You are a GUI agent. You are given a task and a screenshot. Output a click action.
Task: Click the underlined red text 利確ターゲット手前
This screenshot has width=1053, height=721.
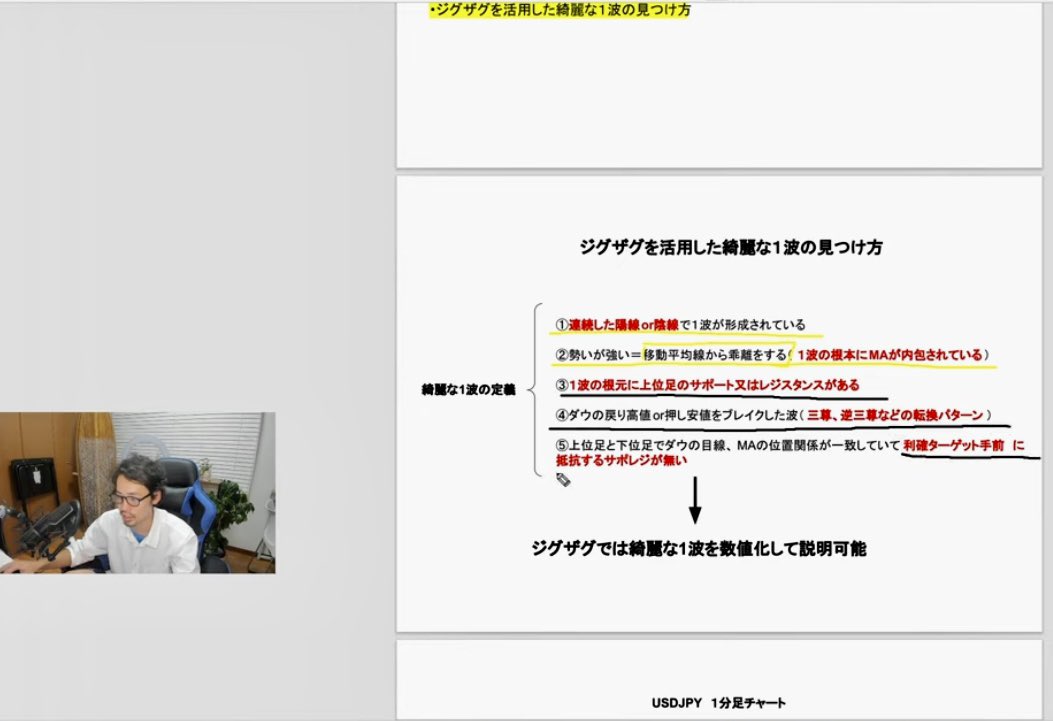coord(954,445)
